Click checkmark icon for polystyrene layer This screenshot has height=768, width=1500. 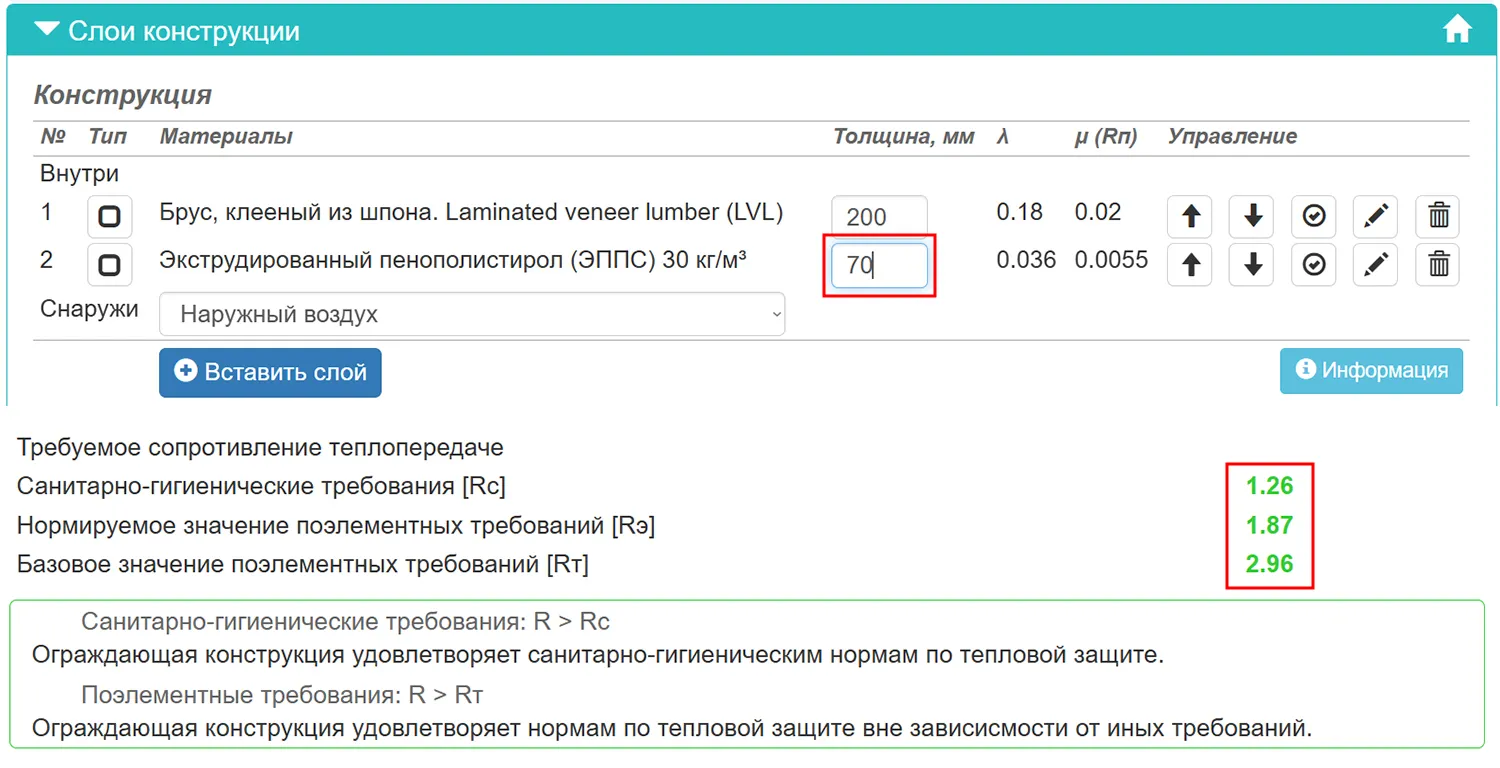pos(1314,264)
